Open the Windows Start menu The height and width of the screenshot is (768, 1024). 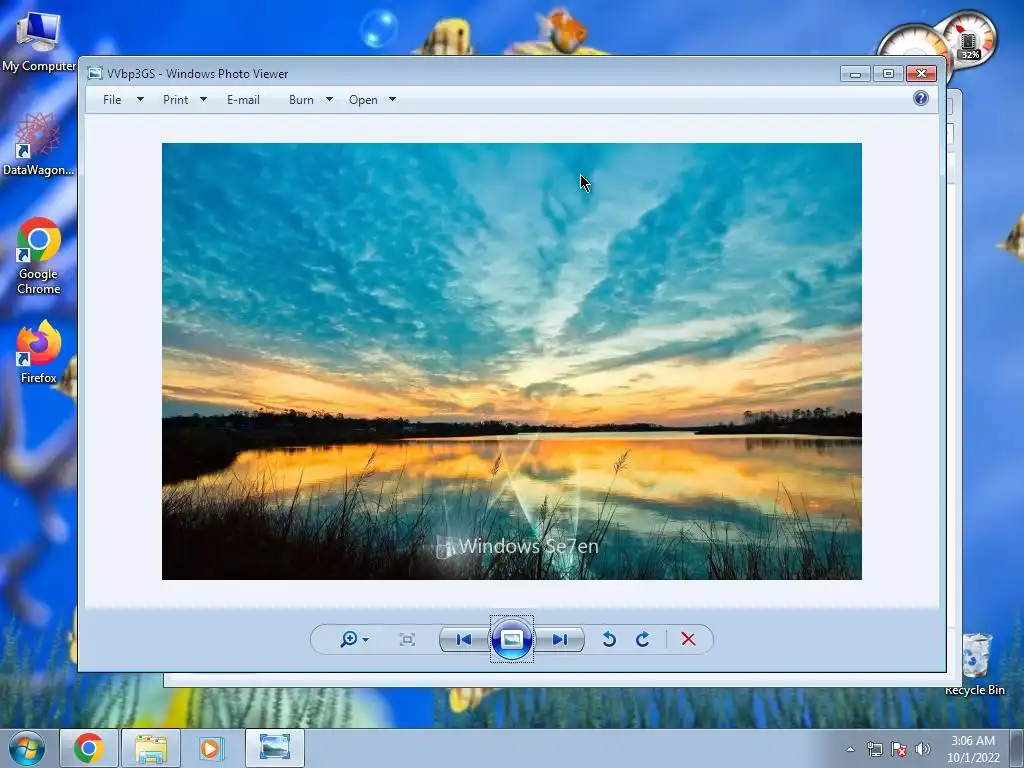pos(27,748)
